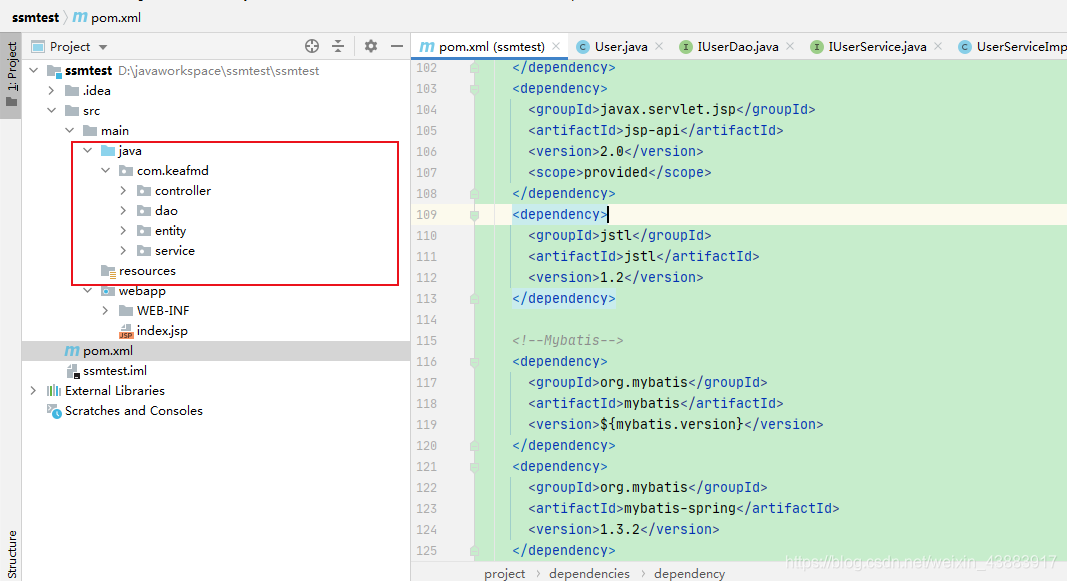Fold the dependency block at line 109
This screenshot has height=581, width=1067.
point(474,215)
